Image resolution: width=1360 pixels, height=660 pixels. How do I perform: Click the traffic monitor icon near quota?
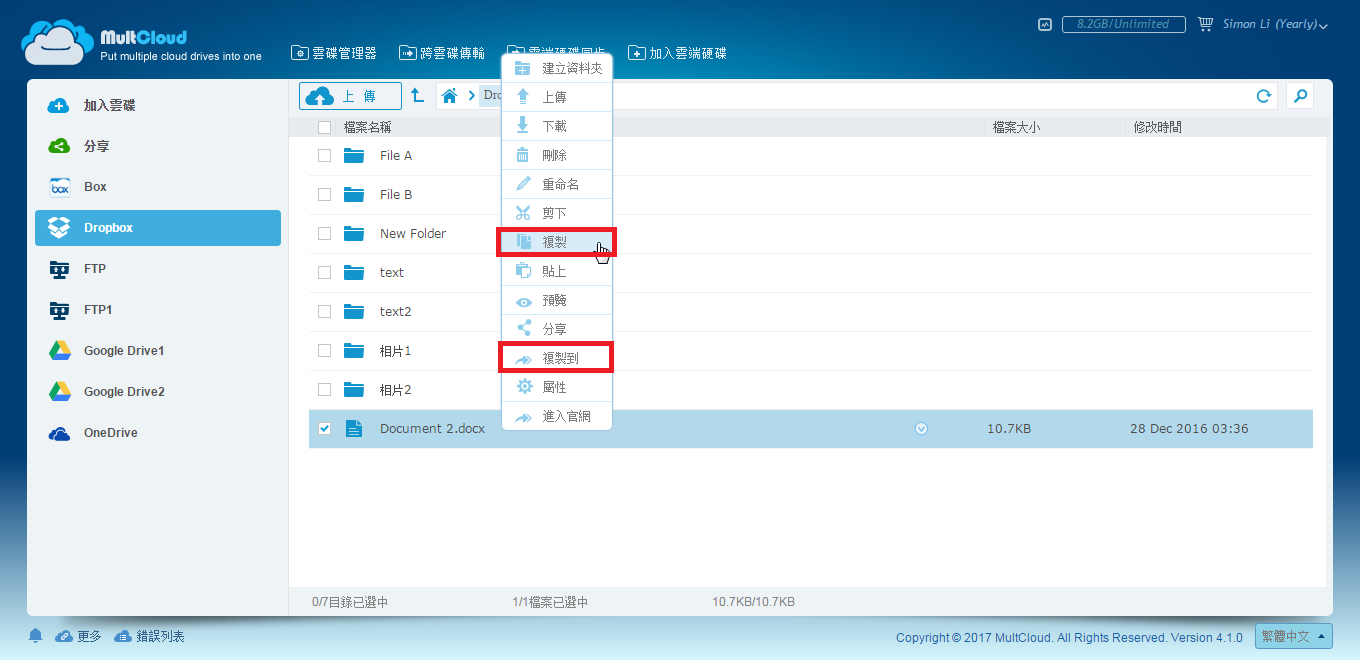pyautogui.click(x=1045, y=24)
